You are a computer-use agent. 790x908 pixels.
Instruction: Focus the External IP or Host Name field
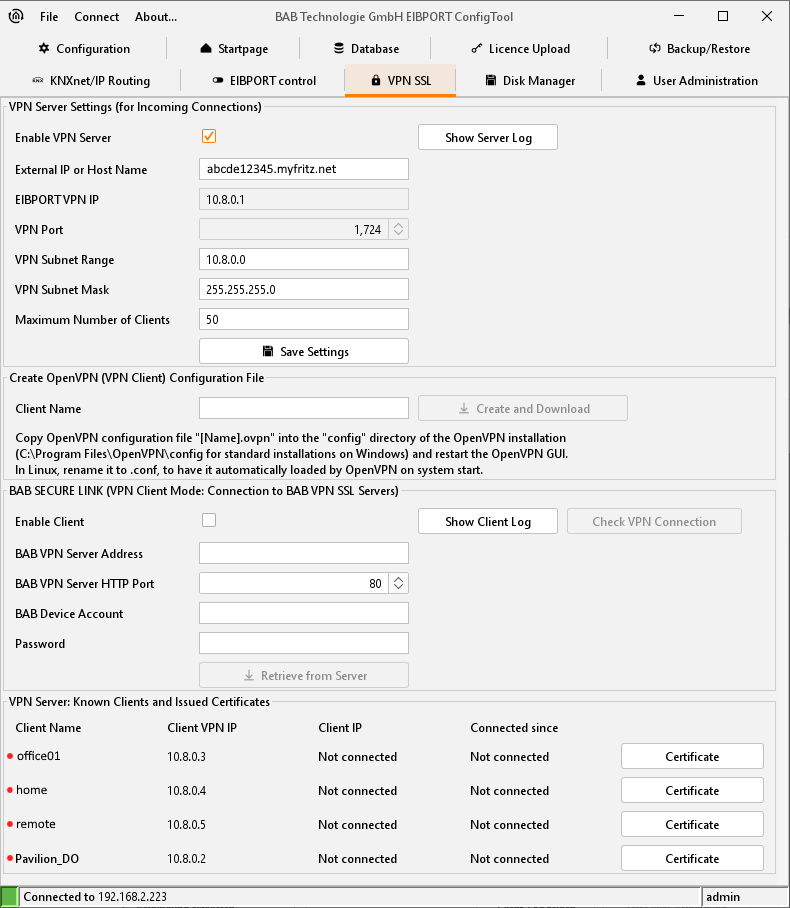click(x=304, y=169)
